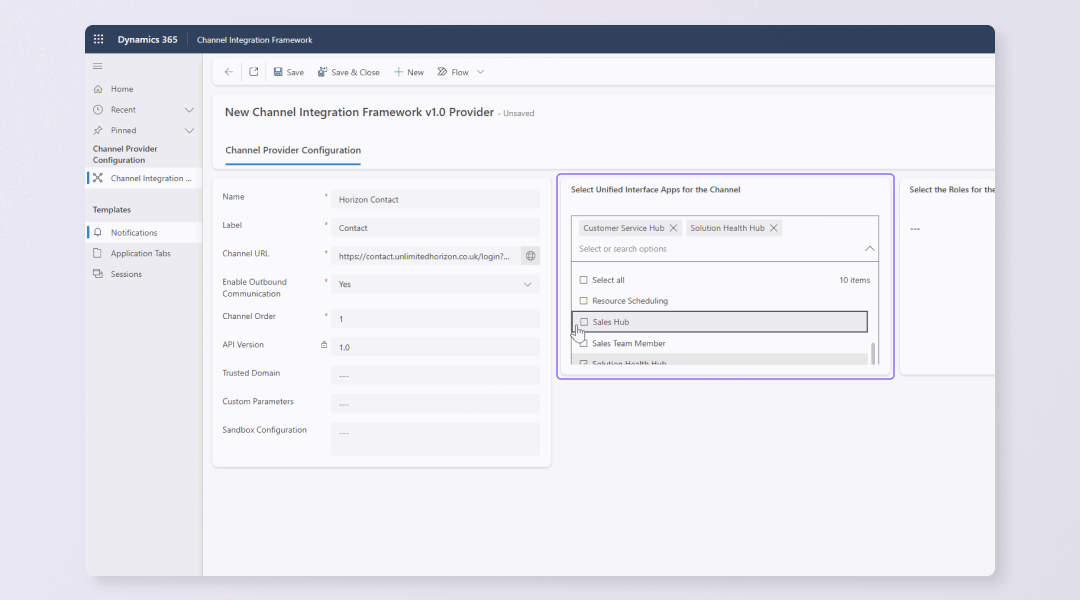
Task: Click the New button in the toolbar
Action: 408,72
